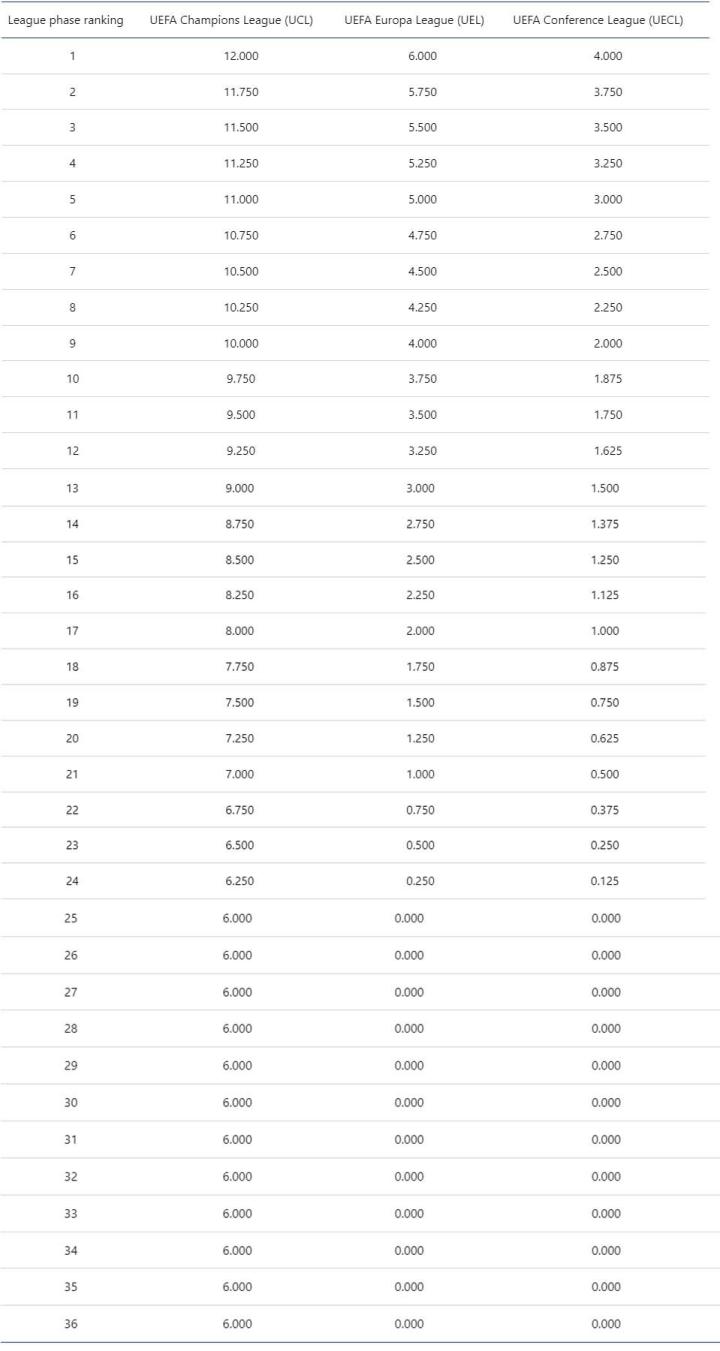Click the UECL value 1.125

(605, 595)
